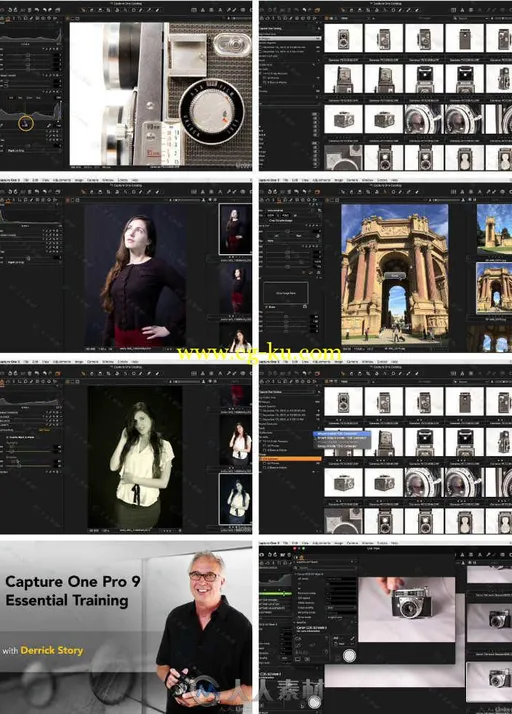Toggle the exposure warning triangle in palace window
The height and width of the screenshot is (714, 512).
pyautogui.click(x=462, y=192)
